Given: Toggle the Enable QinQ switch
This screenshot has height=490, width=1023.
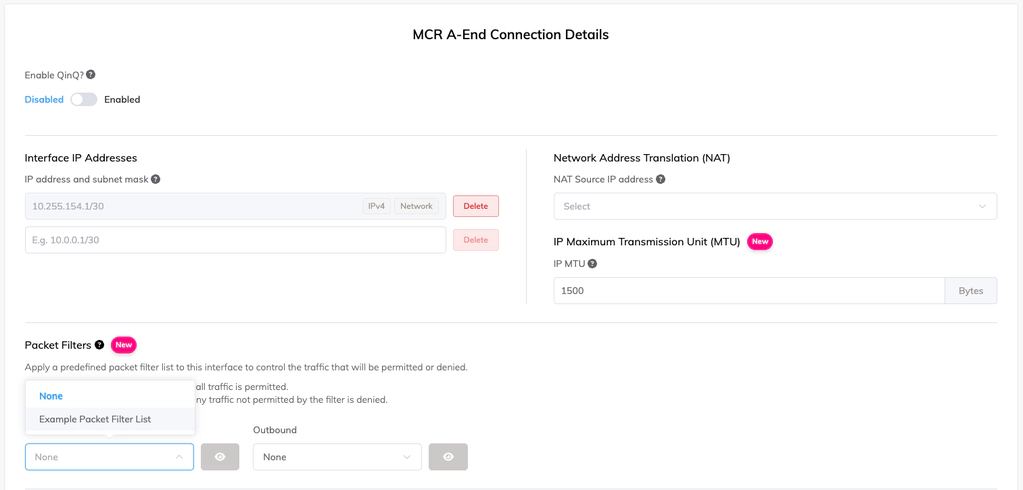Looking at the screenshot, I should pyautogui.click(x=84, y=100).
